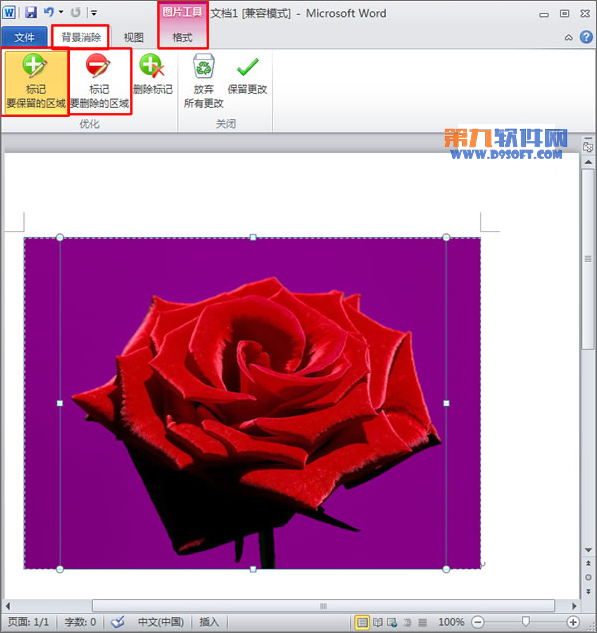This screenshot has width=597, height=633.
Task: Click the right-middle marquee handle
Action: (x=446, y=403)
